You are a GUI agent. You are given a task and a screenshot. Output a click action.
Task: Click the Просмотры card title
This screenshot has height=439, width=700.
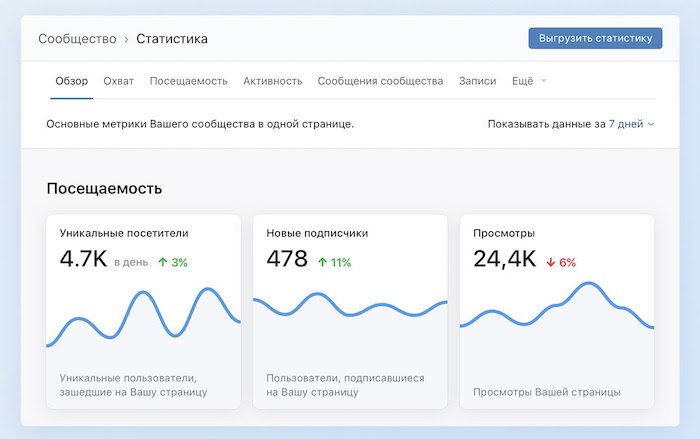[504, 233]
